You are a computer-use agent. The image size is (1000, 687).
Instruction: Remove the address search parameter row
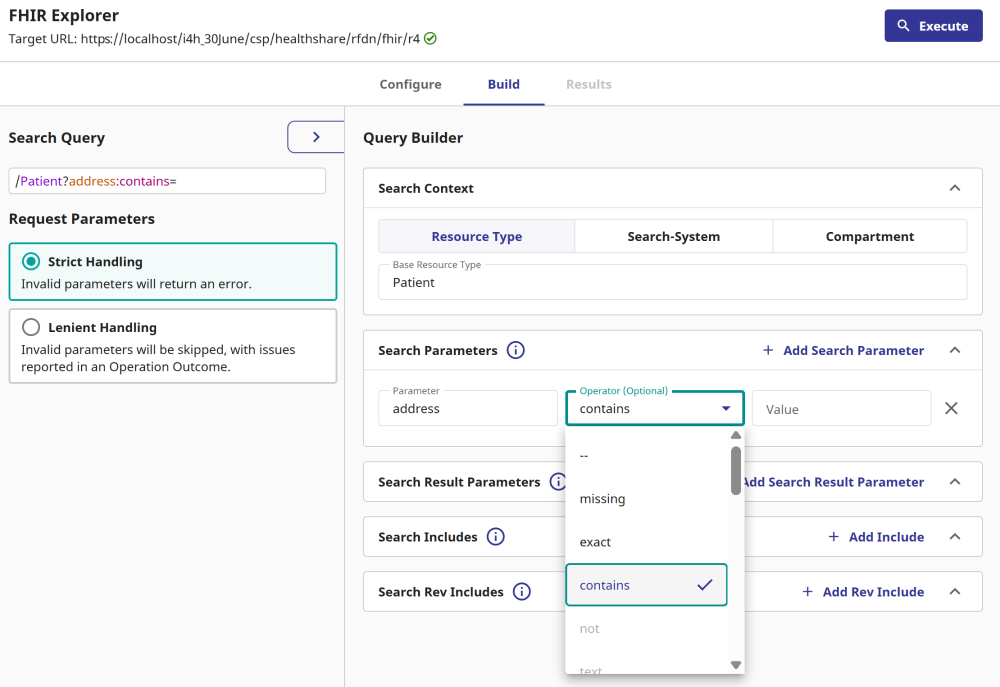(x=951, y=408)
